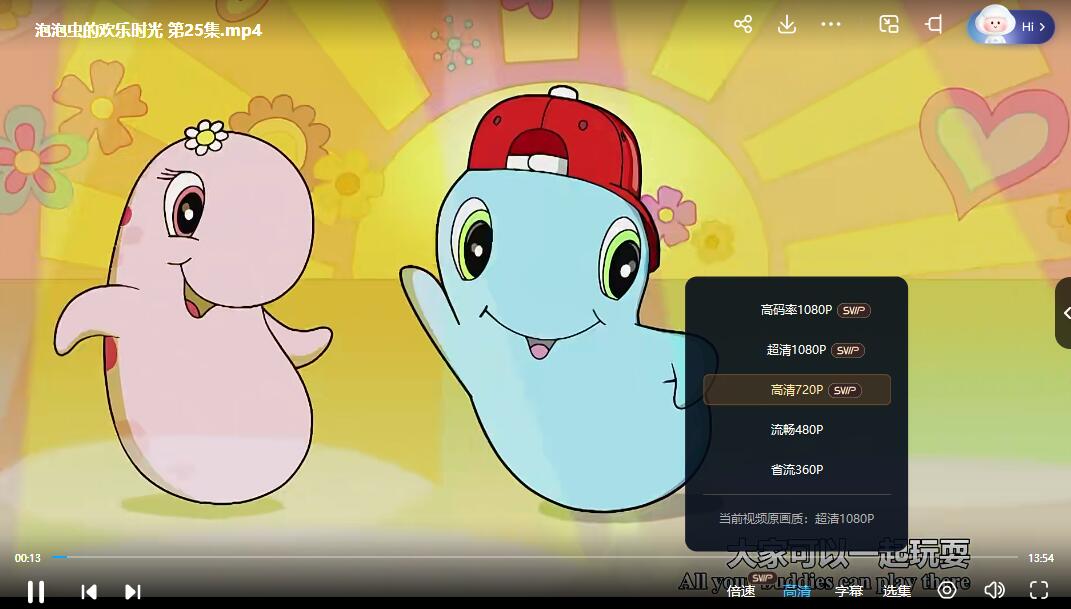Image resolution: width=1071 pixels, height=609 pixels.
Task: Click the total duration 13:54
Action: coord(1041,558)
